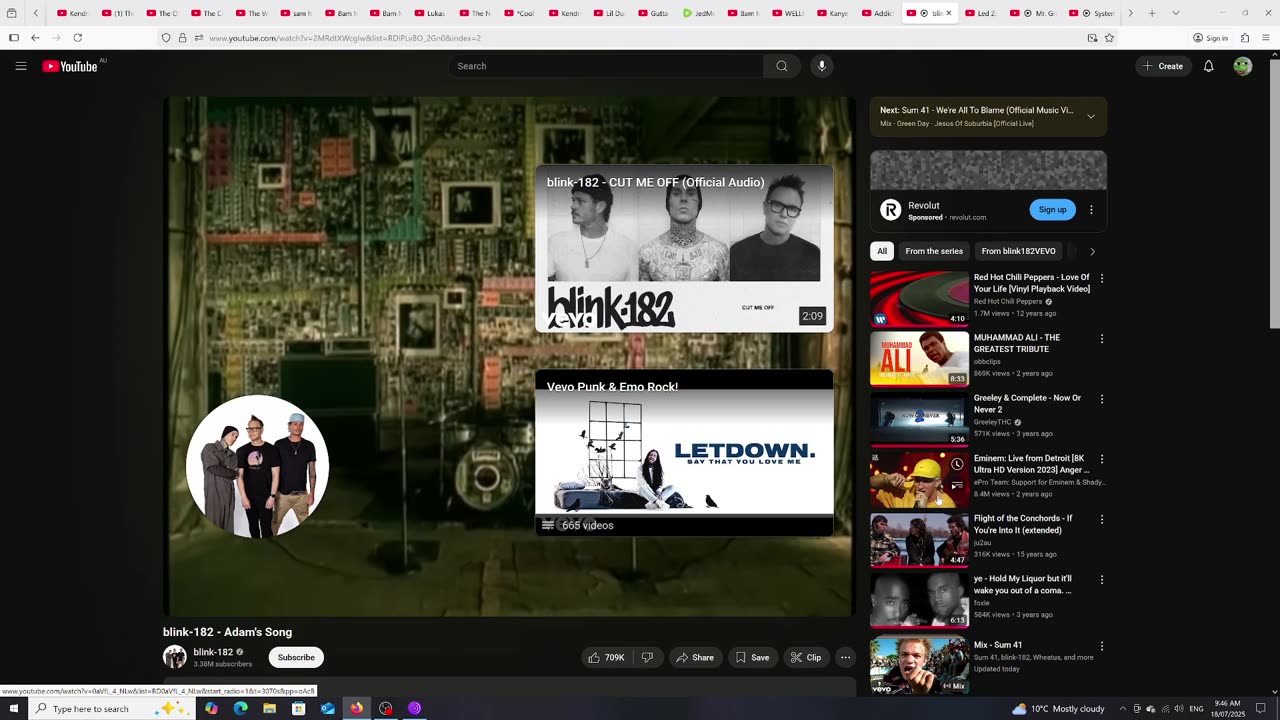Start voice search with the microphone icon
1280x720 pixels.
point(822,66)
